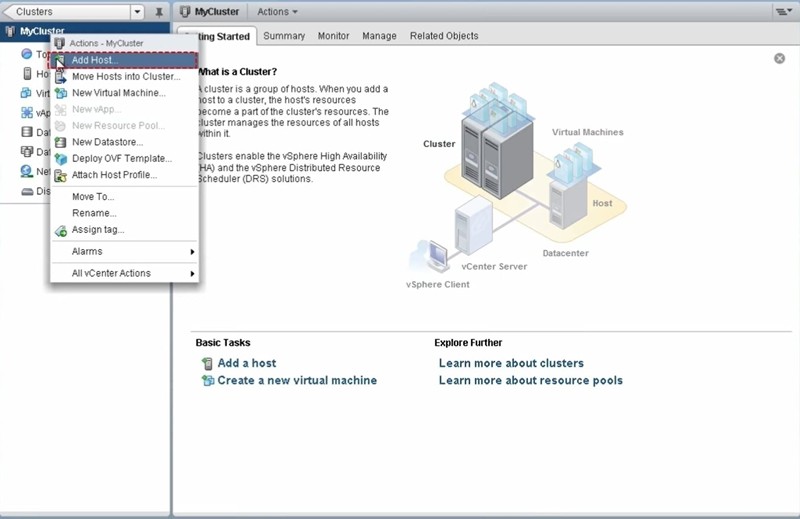Click the MyCluster icon in the navigator
Viewport: 800px width, 519px height.
coord(10,32)
